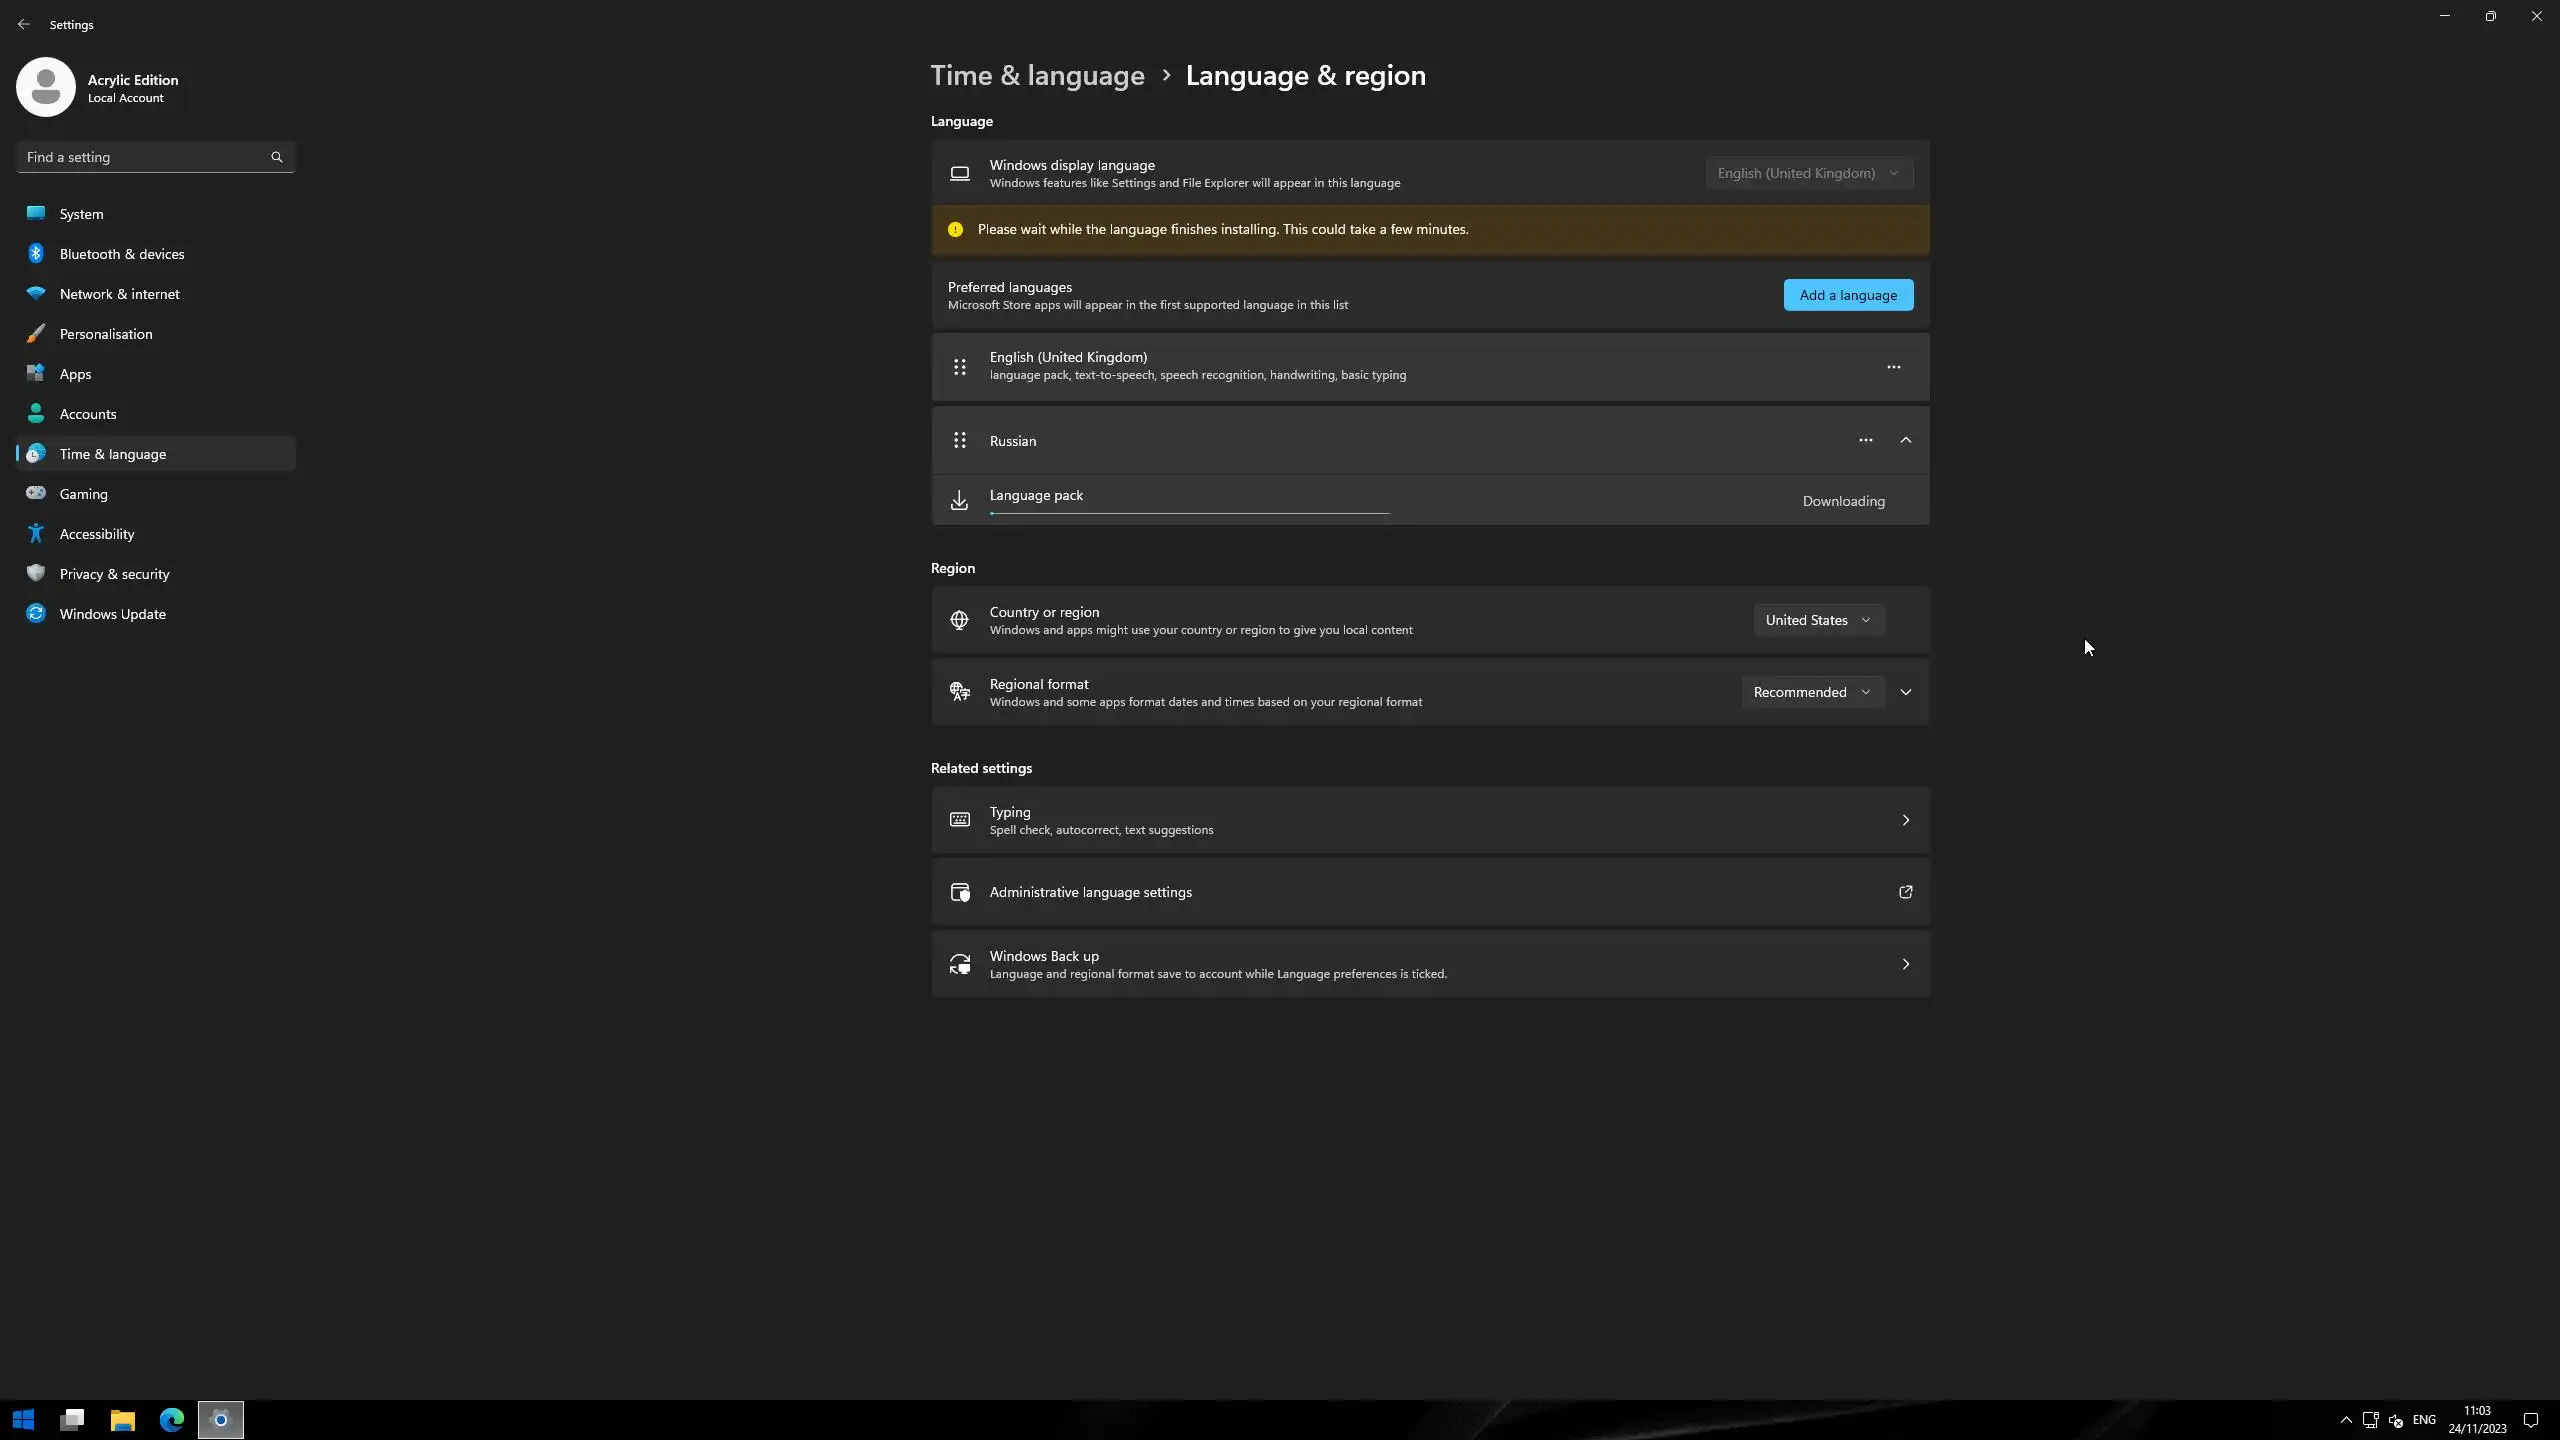Open Administrative language settings external link
Image resolution: width=2560 pixels, height=1440 pixels.
(x=1905, y=892)
